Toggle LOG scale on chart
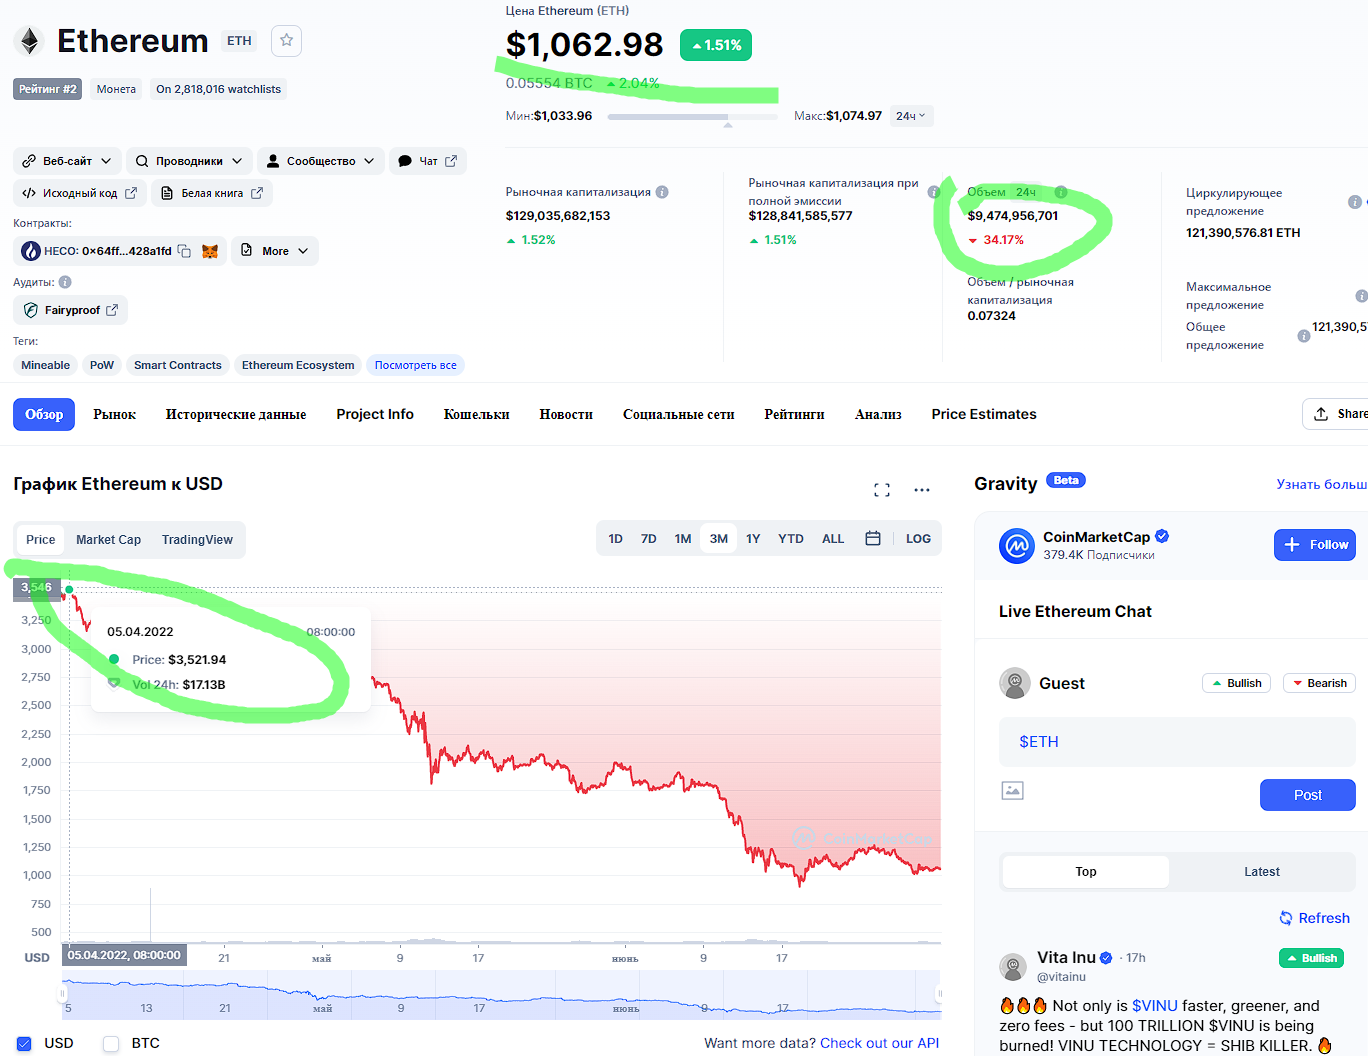 coord(918,539)
